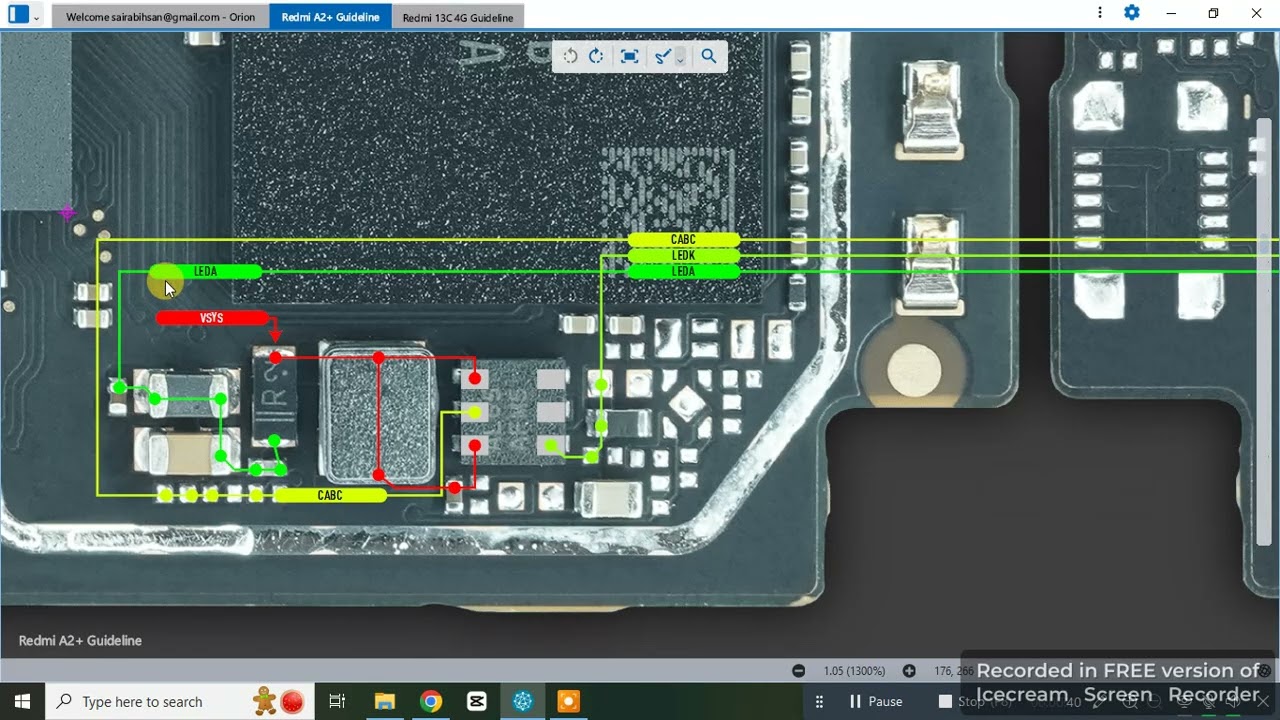Click the red VSYS net label
Screen dimensions: 1280x720
(x=212, y=318)
